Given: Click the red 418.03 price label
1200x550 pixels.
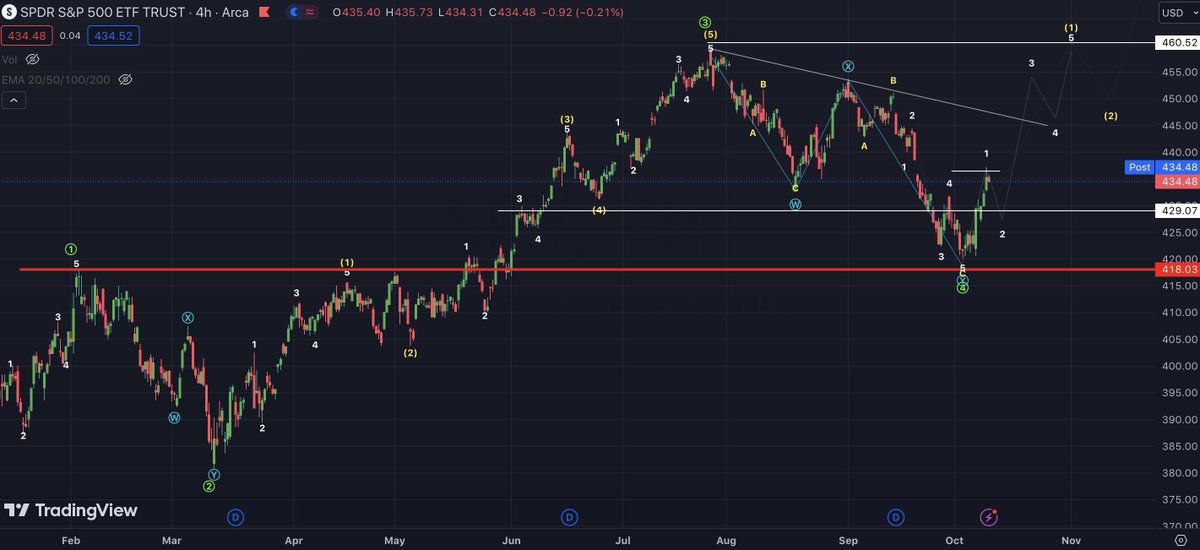Looking at the screenshot, I should click(1177, 270).
